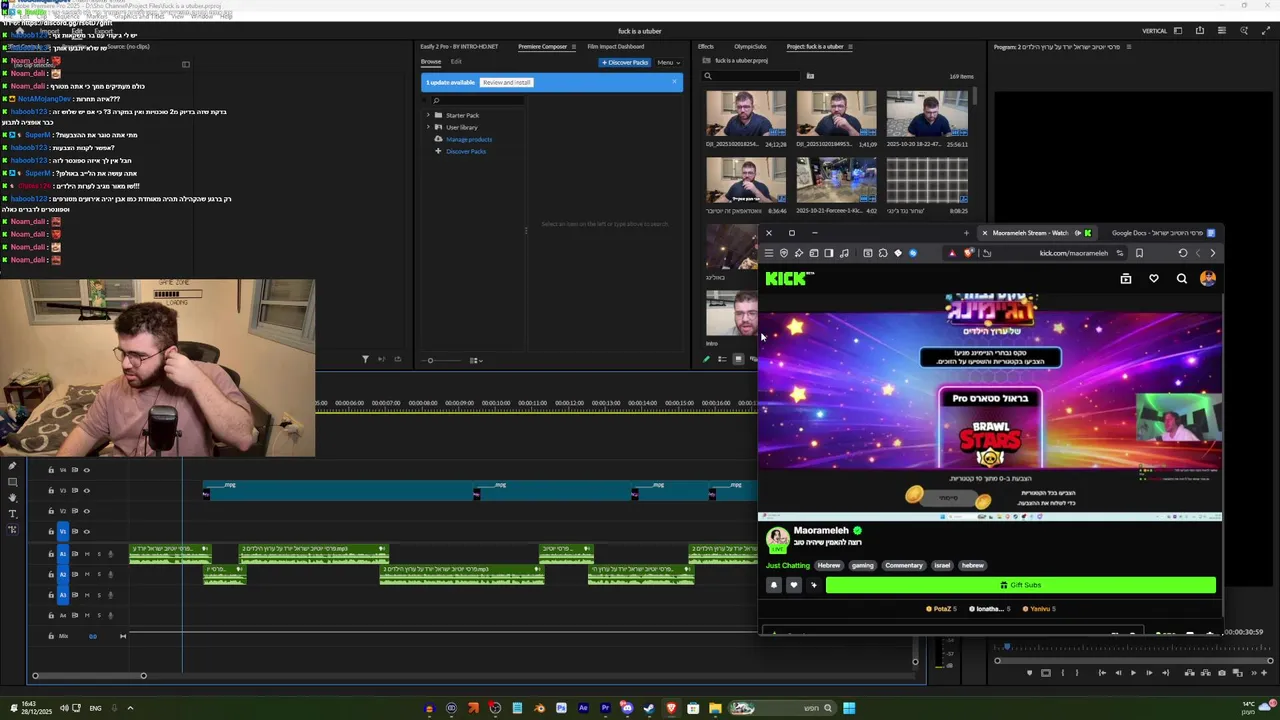
Task: Select the Rectangle tool
Action: (12, 482)
